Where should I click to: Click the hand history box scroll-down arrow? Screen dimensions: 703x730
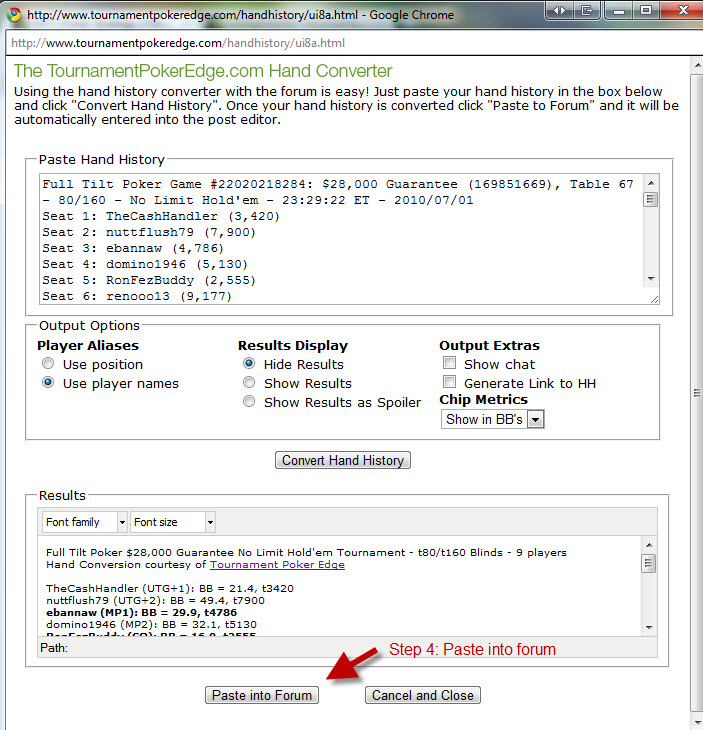point(651,278)
